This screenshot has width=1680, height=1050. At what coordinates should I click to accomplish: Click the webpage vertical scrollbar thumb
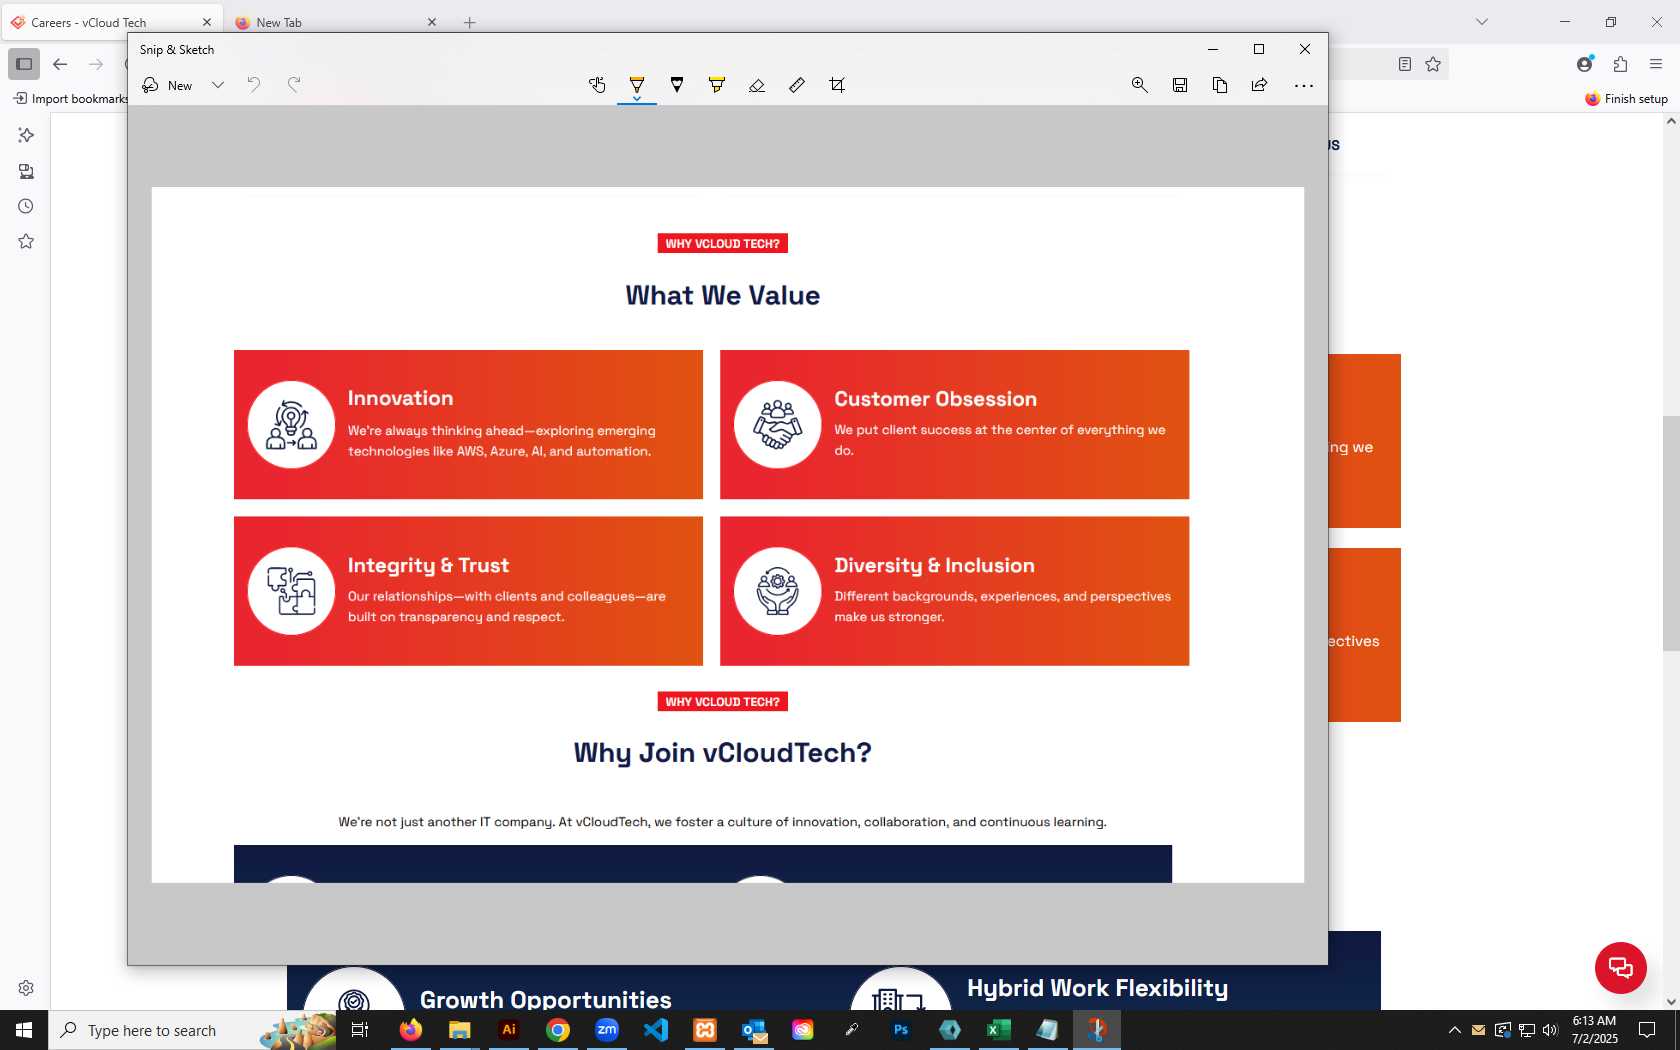tap(1671, 533)
